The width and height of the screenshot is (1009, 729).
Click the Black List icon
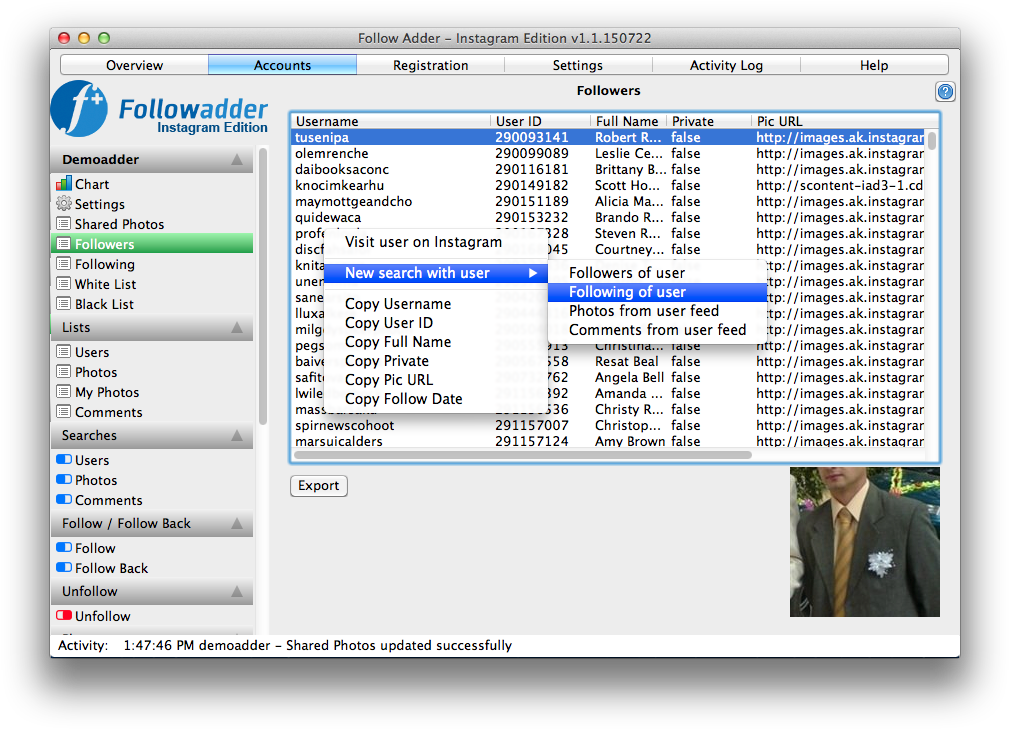click(x=64, y=304)
